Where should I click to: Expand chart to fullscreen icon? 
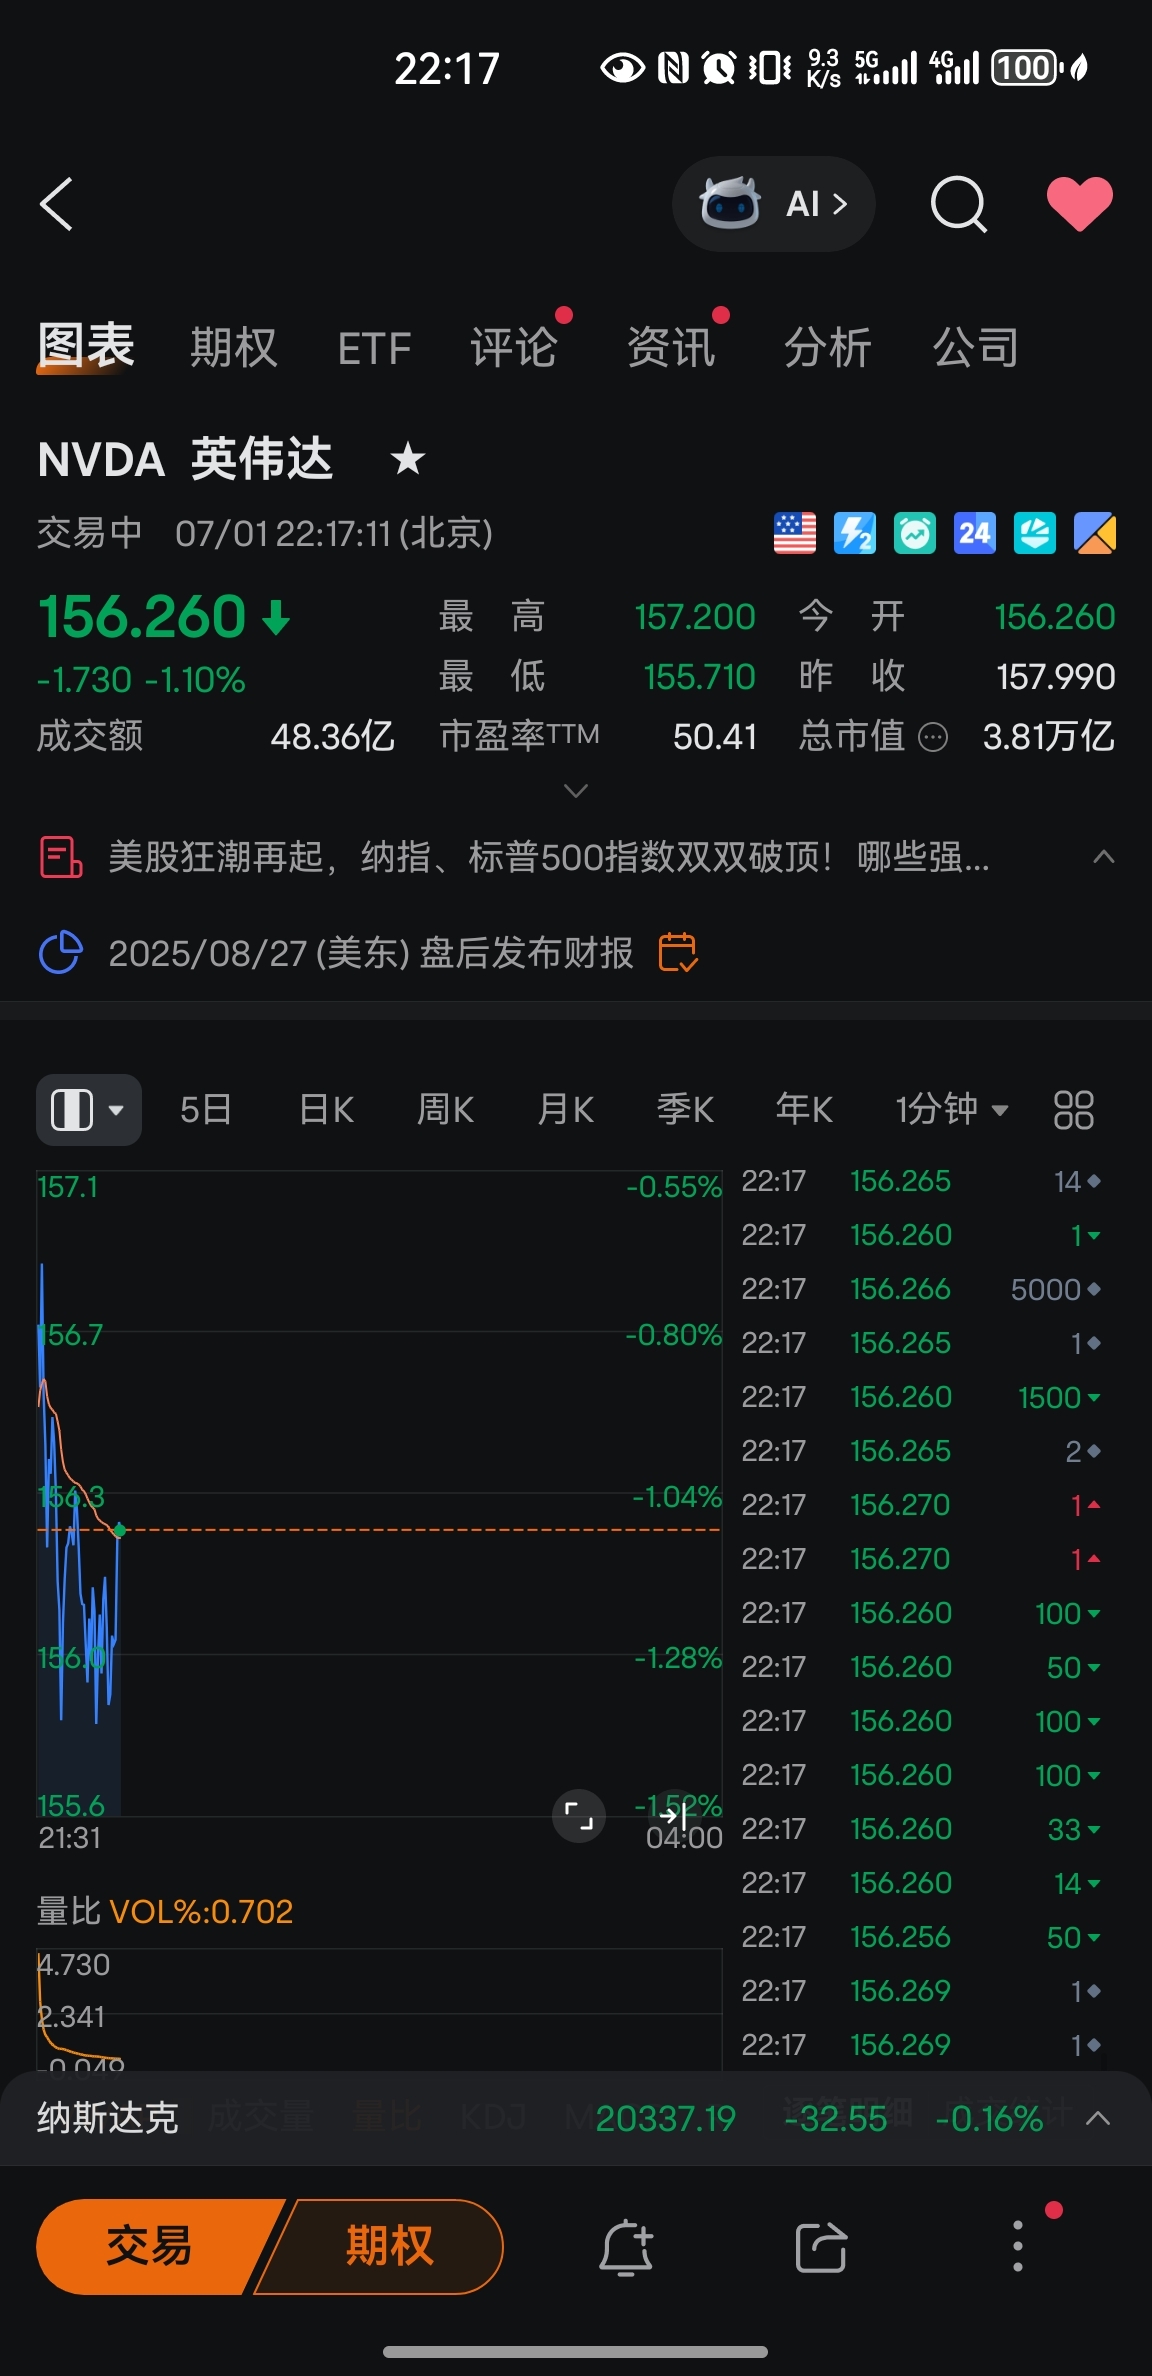click(x=579, y=1816)
